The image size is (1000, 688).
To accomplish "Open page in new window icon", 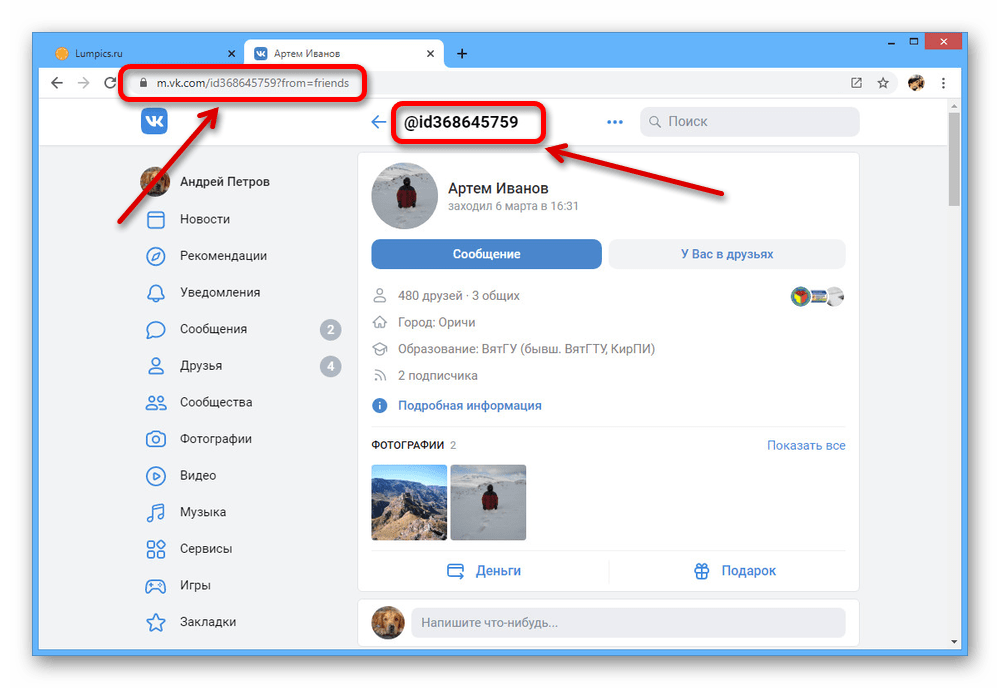I will click(x=857, y=83).
